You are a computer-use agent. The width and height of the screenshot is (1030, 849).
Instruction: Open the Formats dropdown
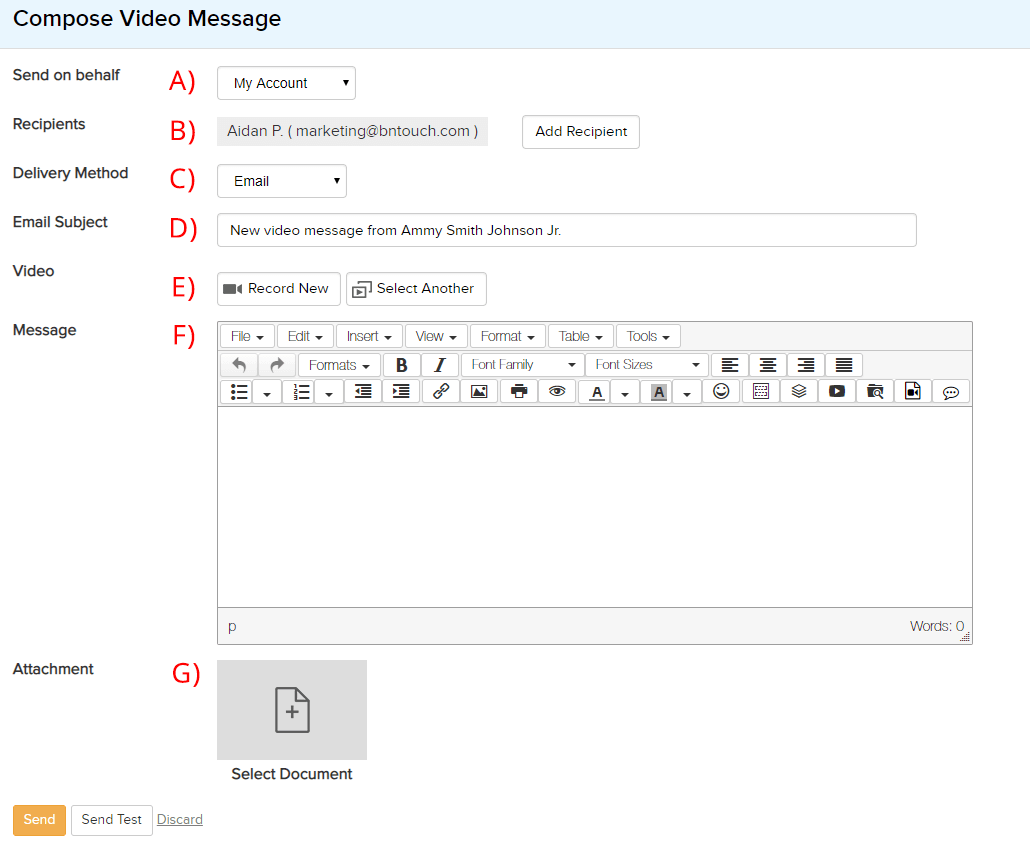tap(340, 365)
